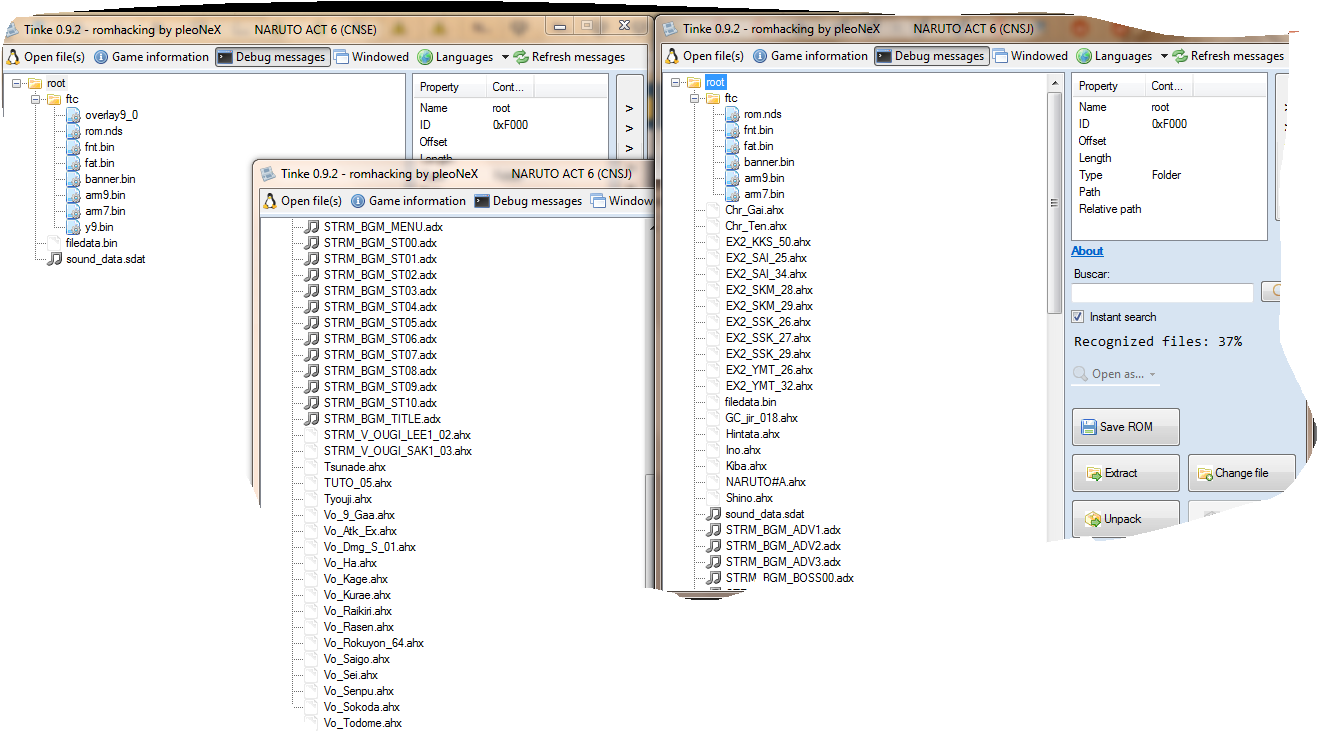Screen dimensions: 1318x734
Task: Toggle Windowed in the Save ROM window
Action: pos(1030,56)
